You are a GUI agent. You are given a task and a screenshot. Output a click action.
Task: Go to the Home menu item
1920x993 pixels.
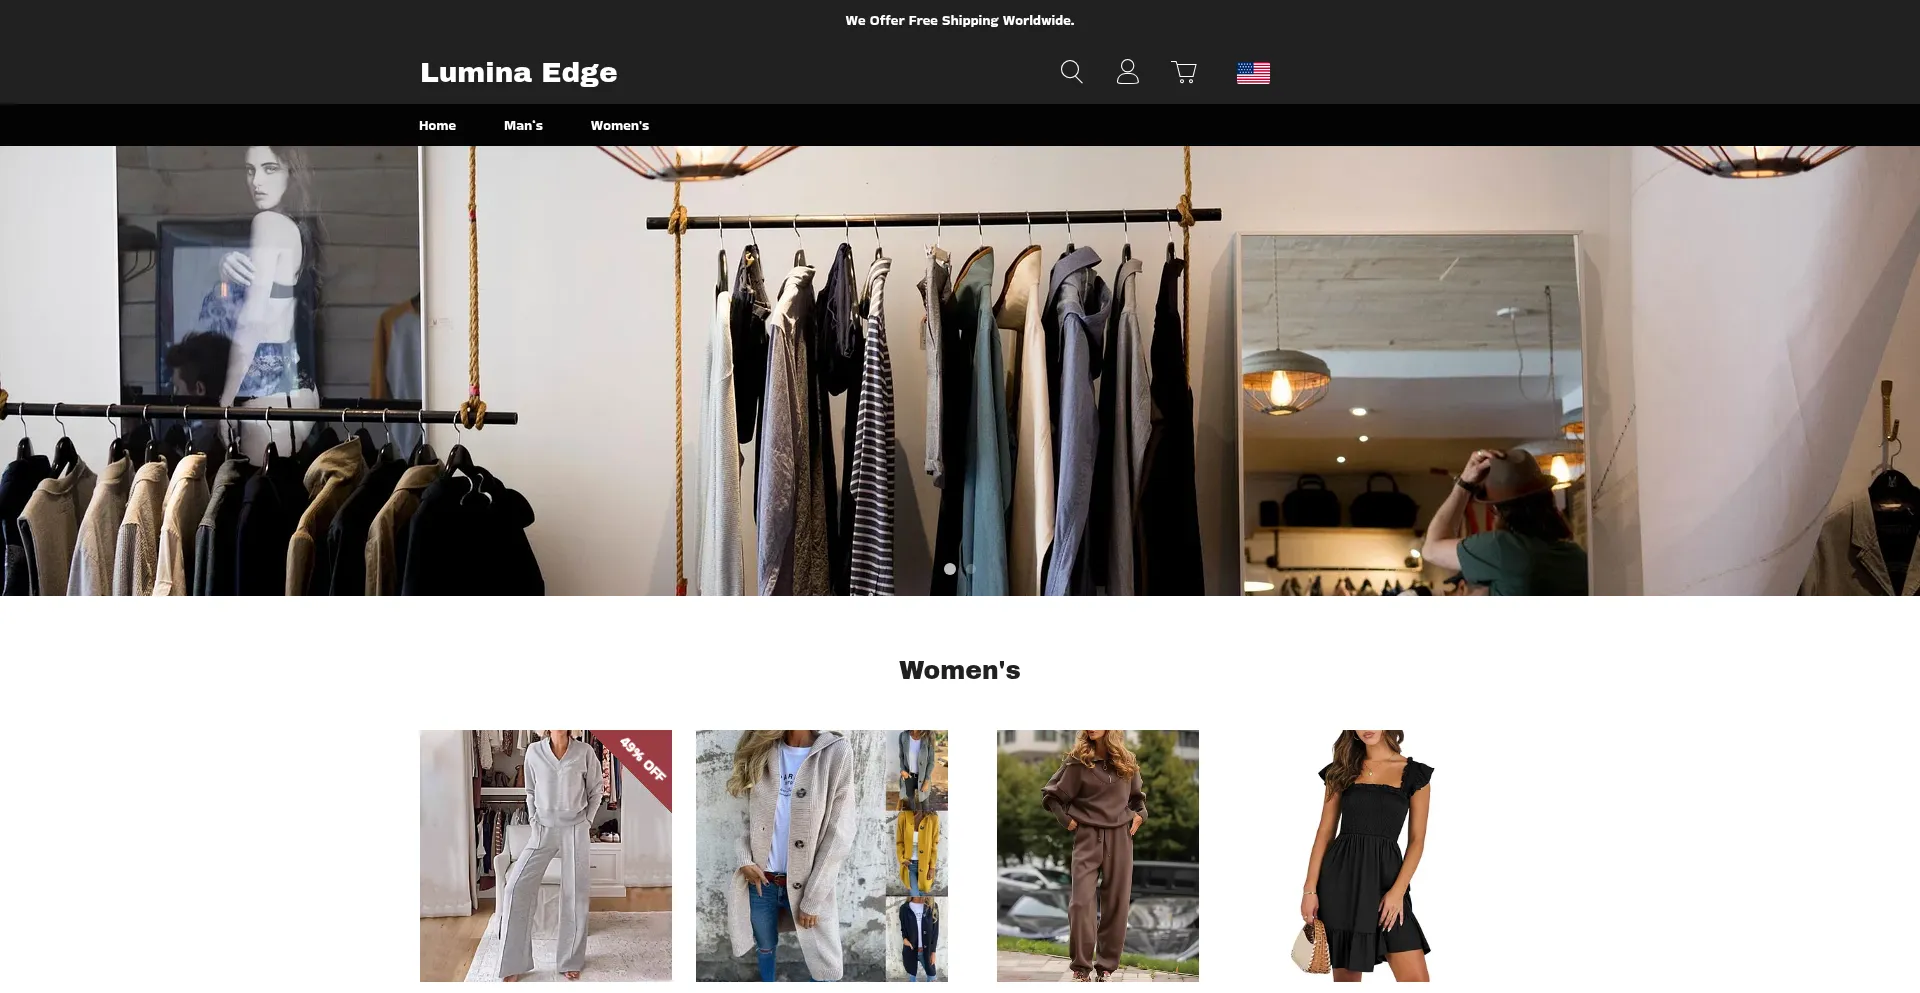click(x=437, y=126)
